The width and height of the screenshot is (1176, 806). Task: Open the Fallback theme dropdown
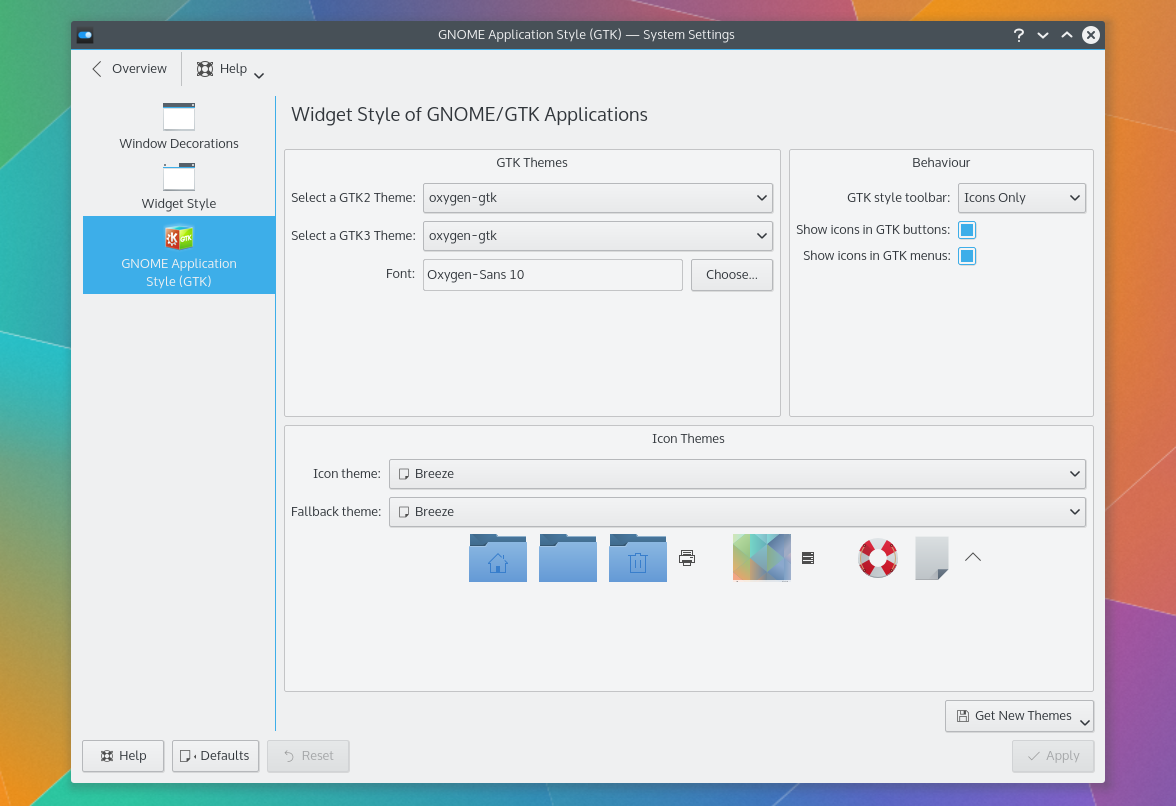[737, 511]
